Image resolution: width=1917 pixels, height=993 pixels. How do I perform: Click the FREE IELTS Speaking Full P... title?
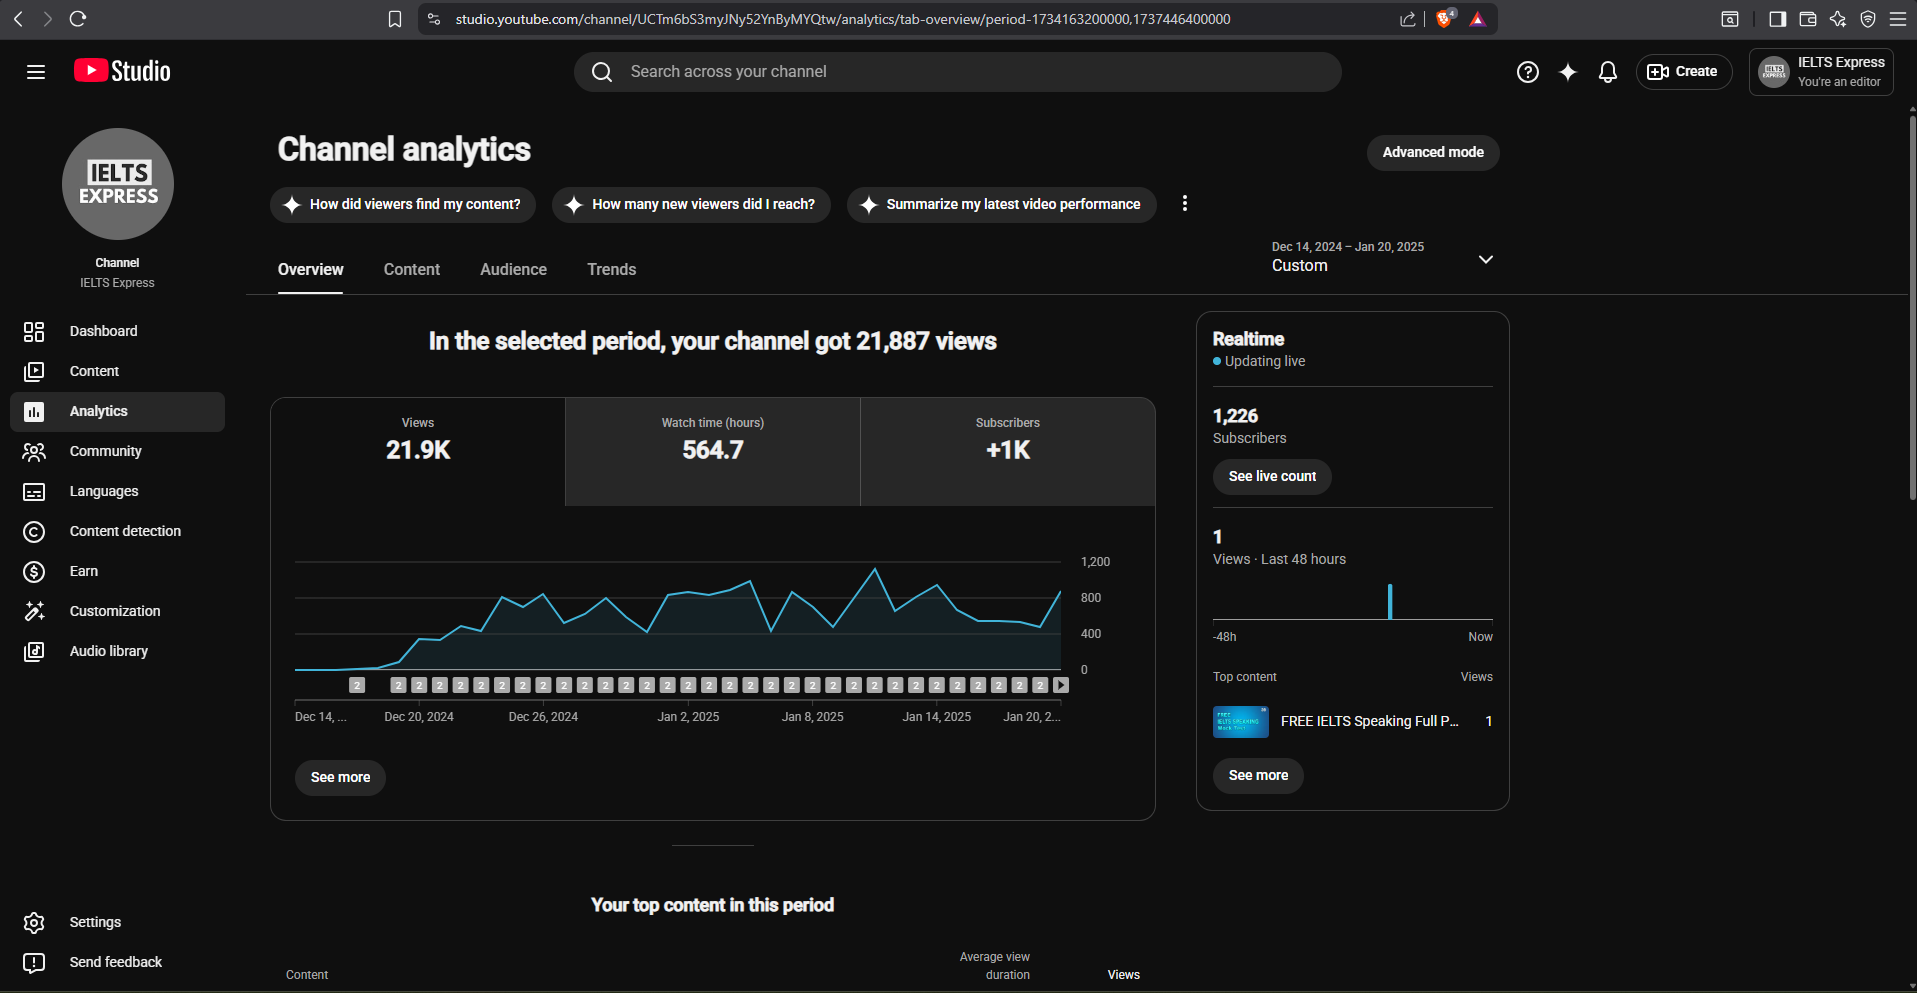[x=1369, y=722]
